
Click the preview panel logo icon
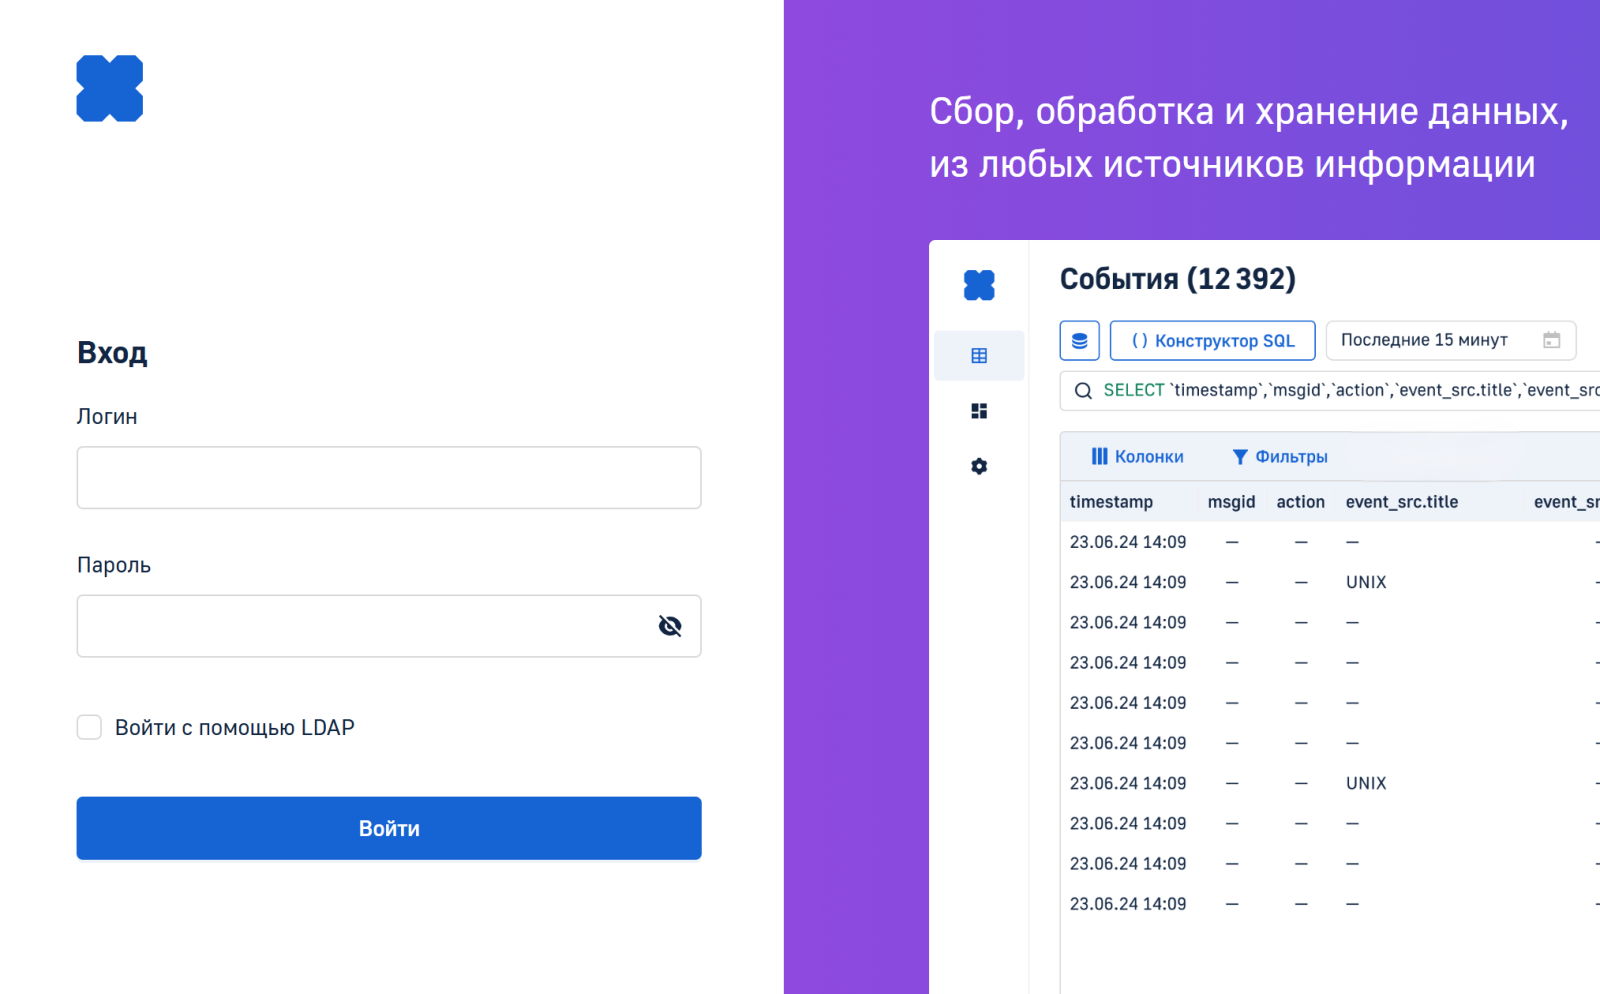coord(979,285)
